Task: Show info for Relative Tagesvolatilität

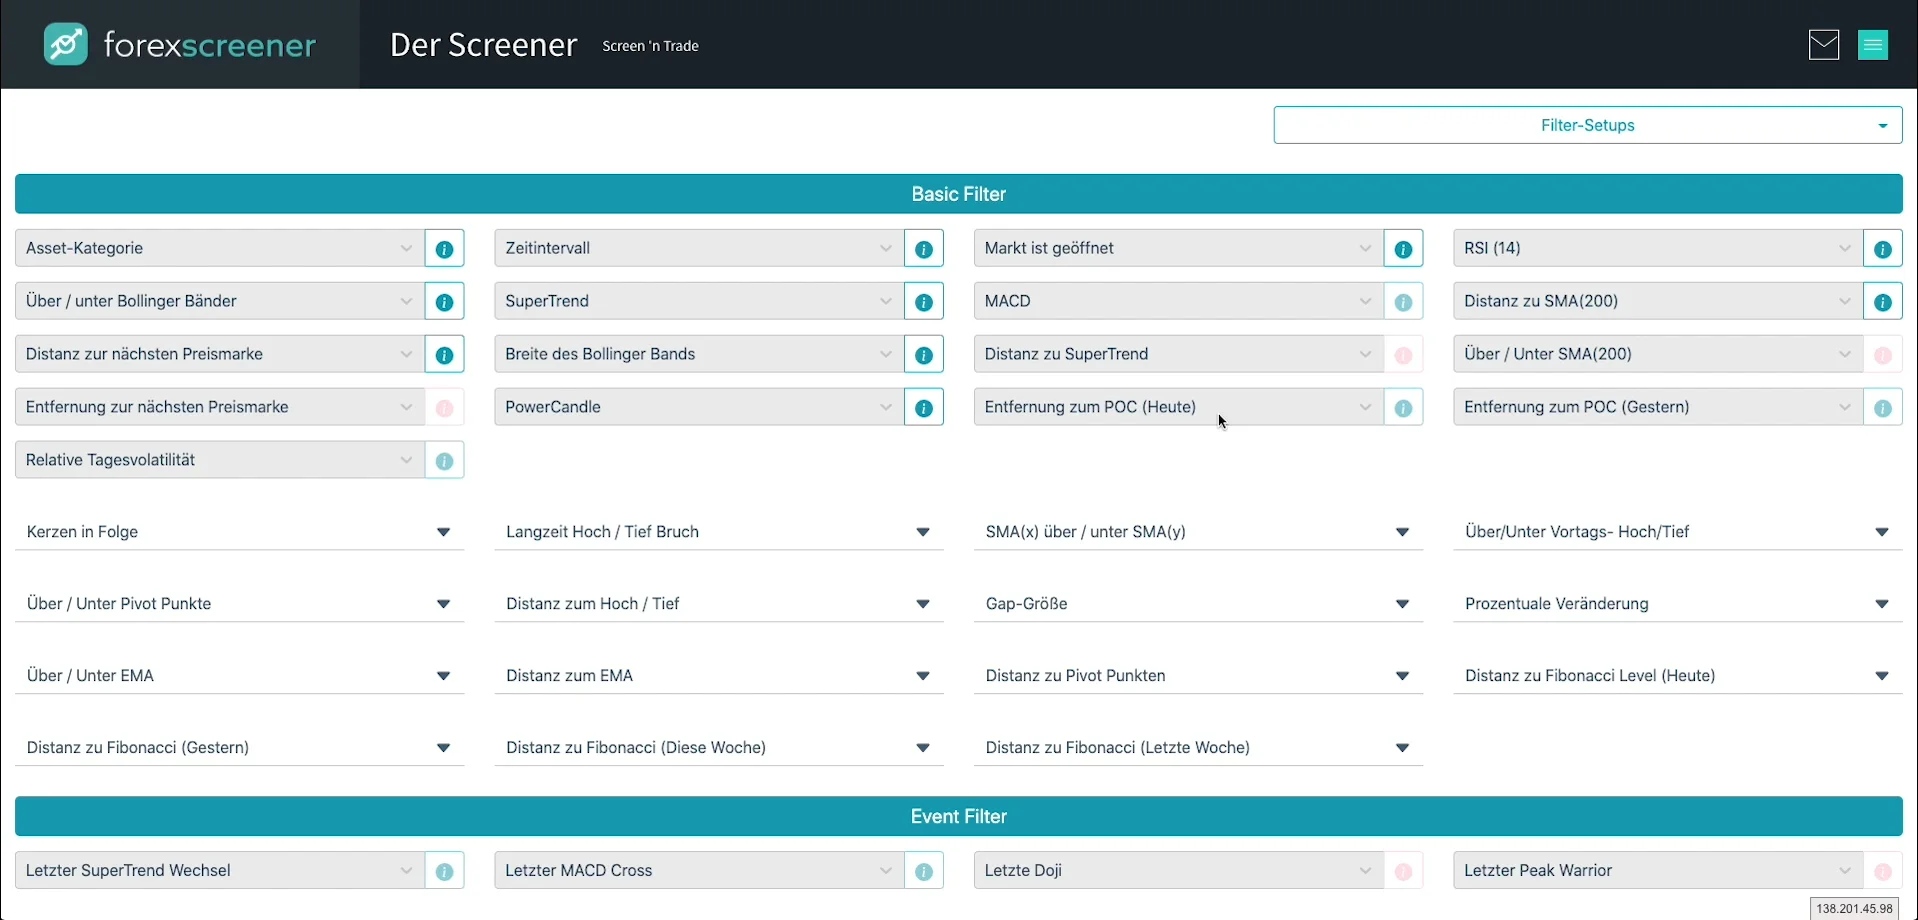Action: (444, 460)
